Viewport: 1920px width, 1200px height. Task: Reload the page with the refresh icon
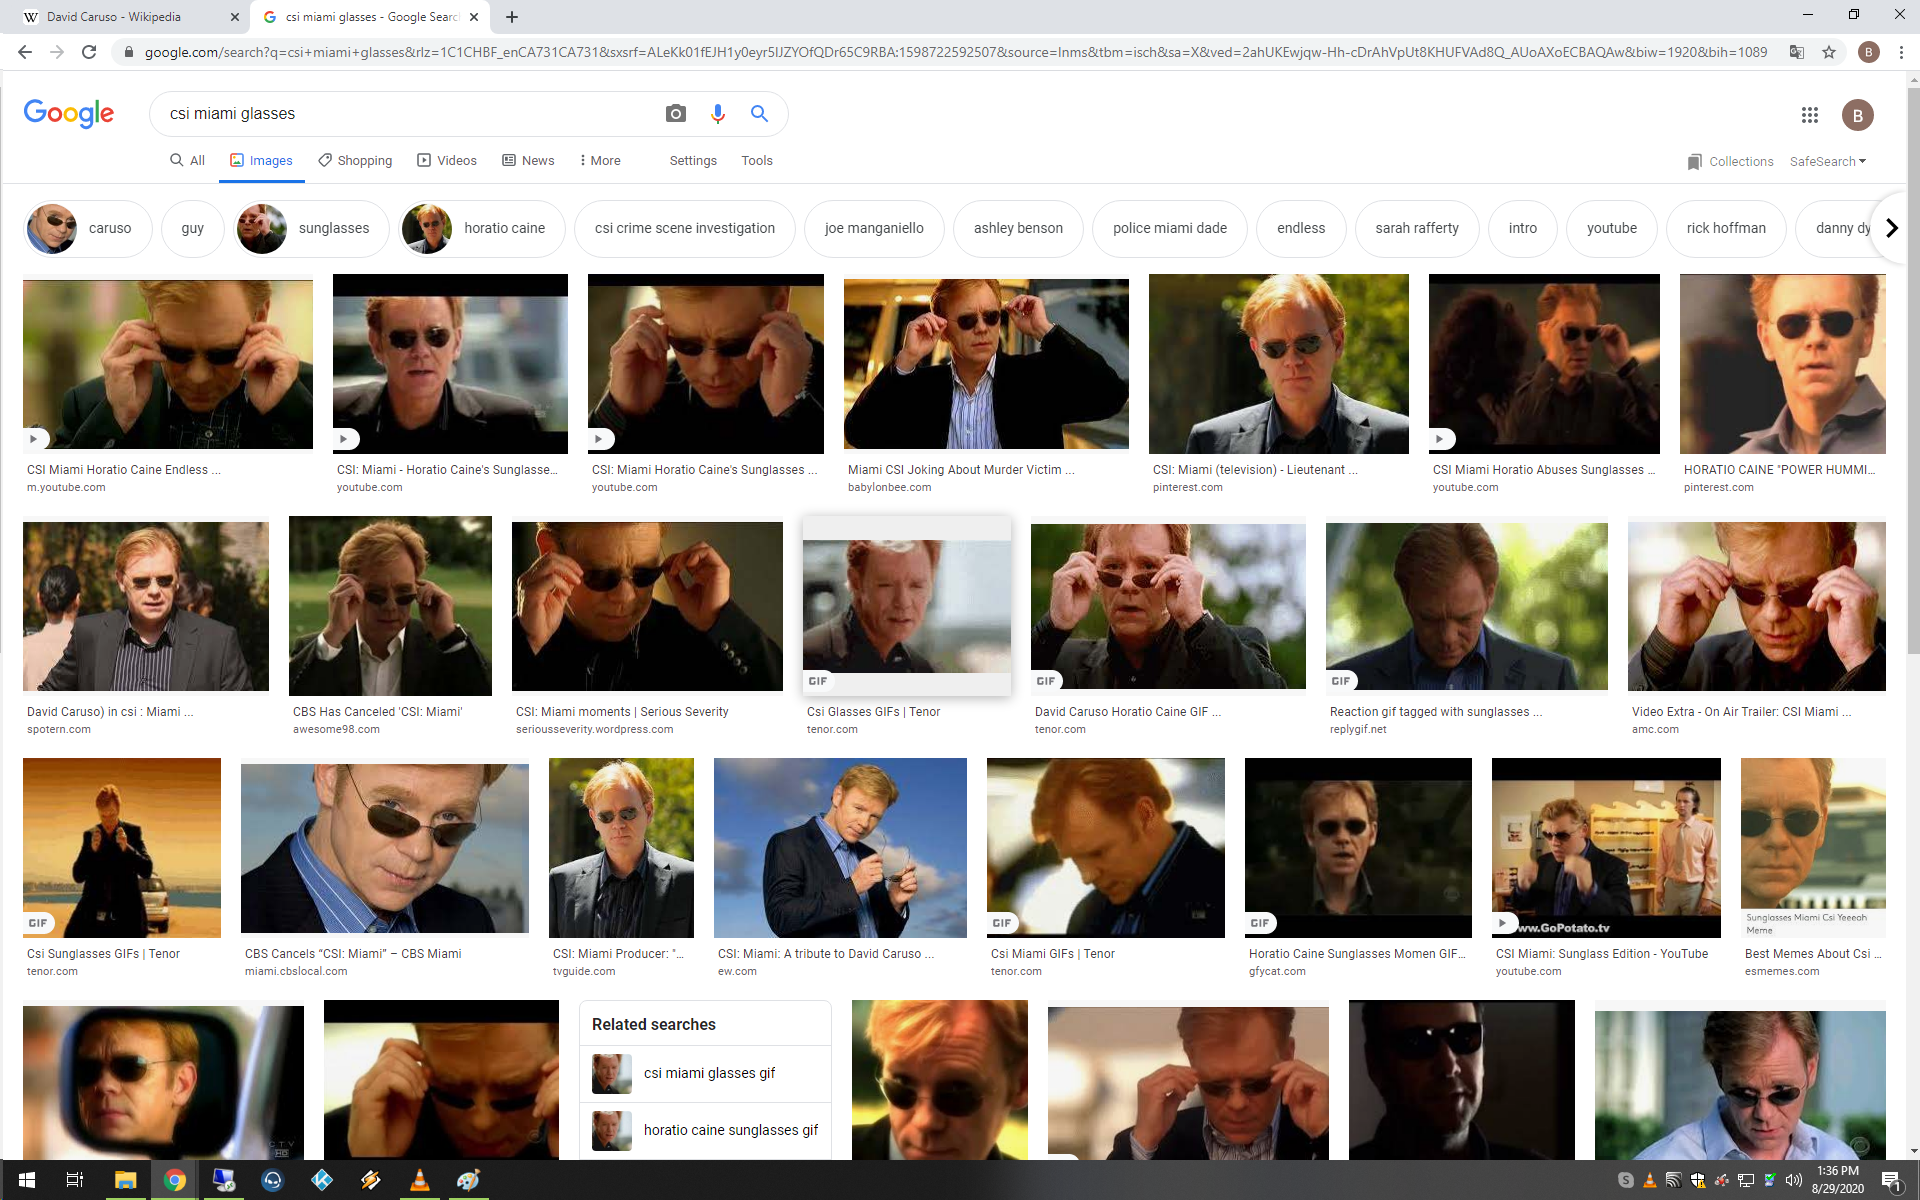click(x=89, y=52)
